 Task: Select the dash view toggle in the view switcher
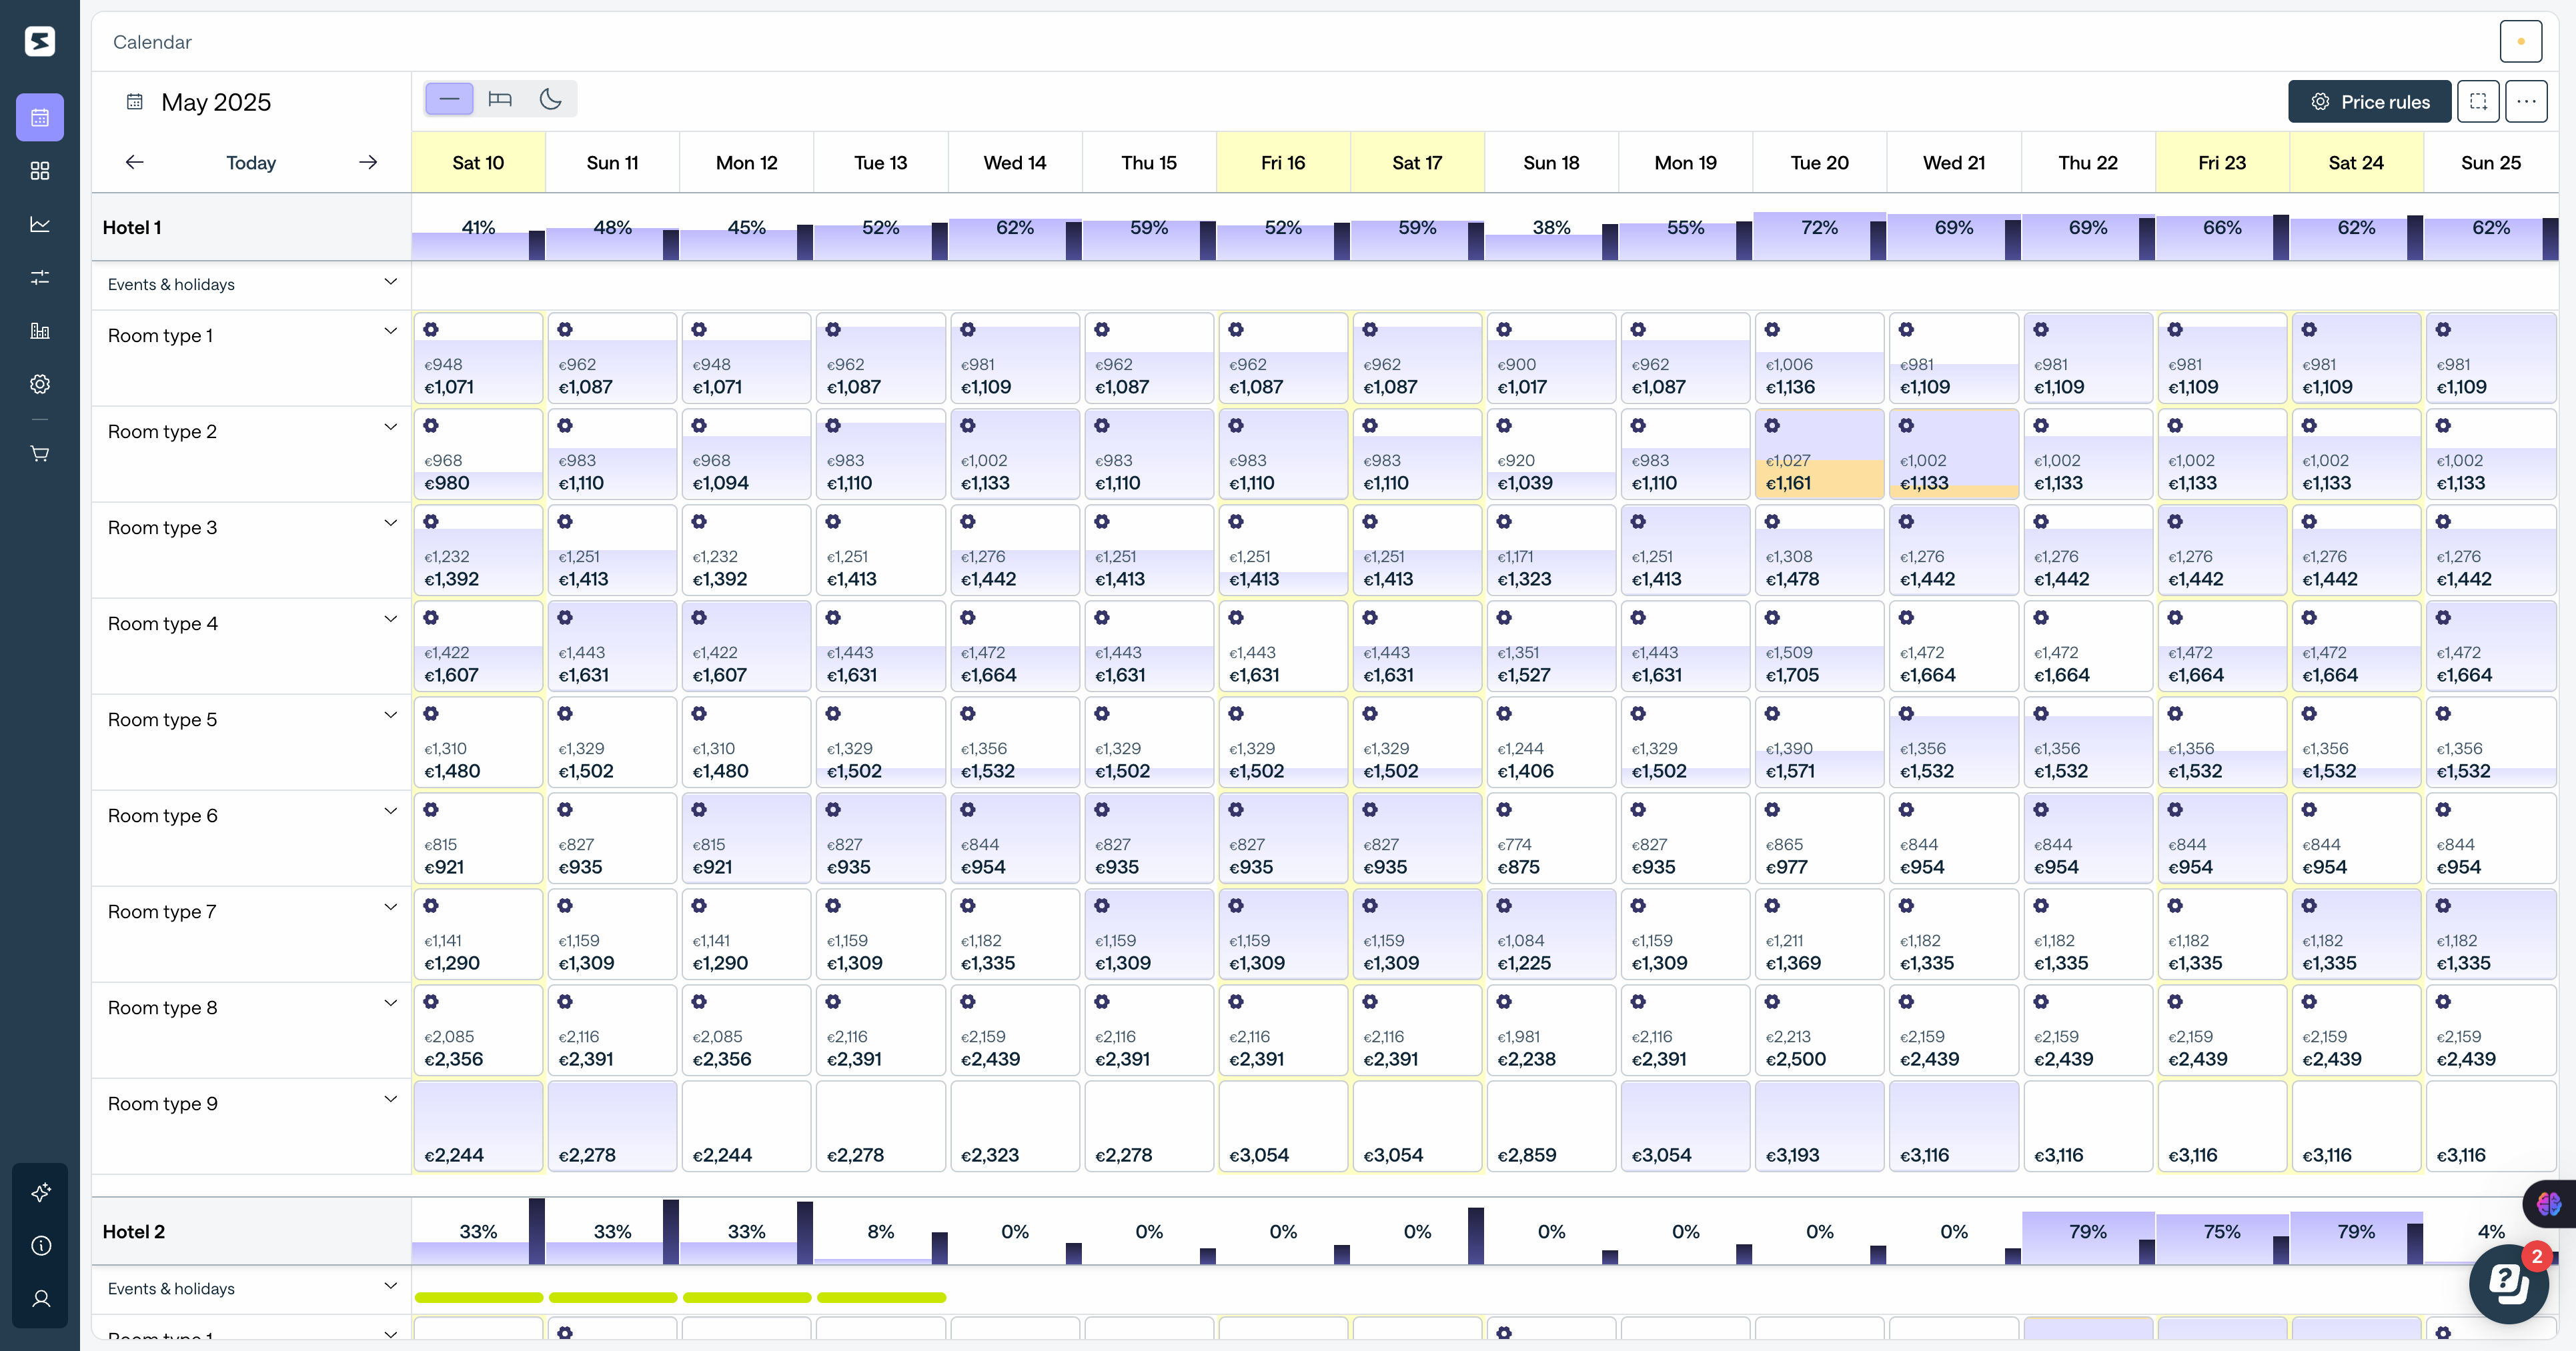[449, 99]
